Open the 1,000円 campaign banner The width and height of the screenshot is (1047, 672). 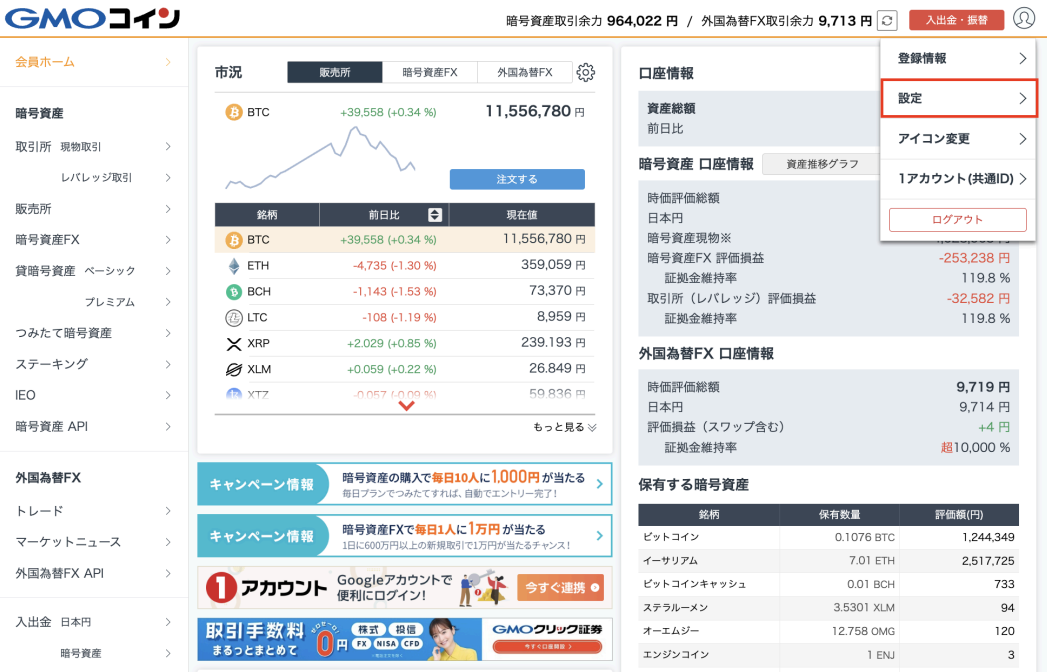pos(405,484)
